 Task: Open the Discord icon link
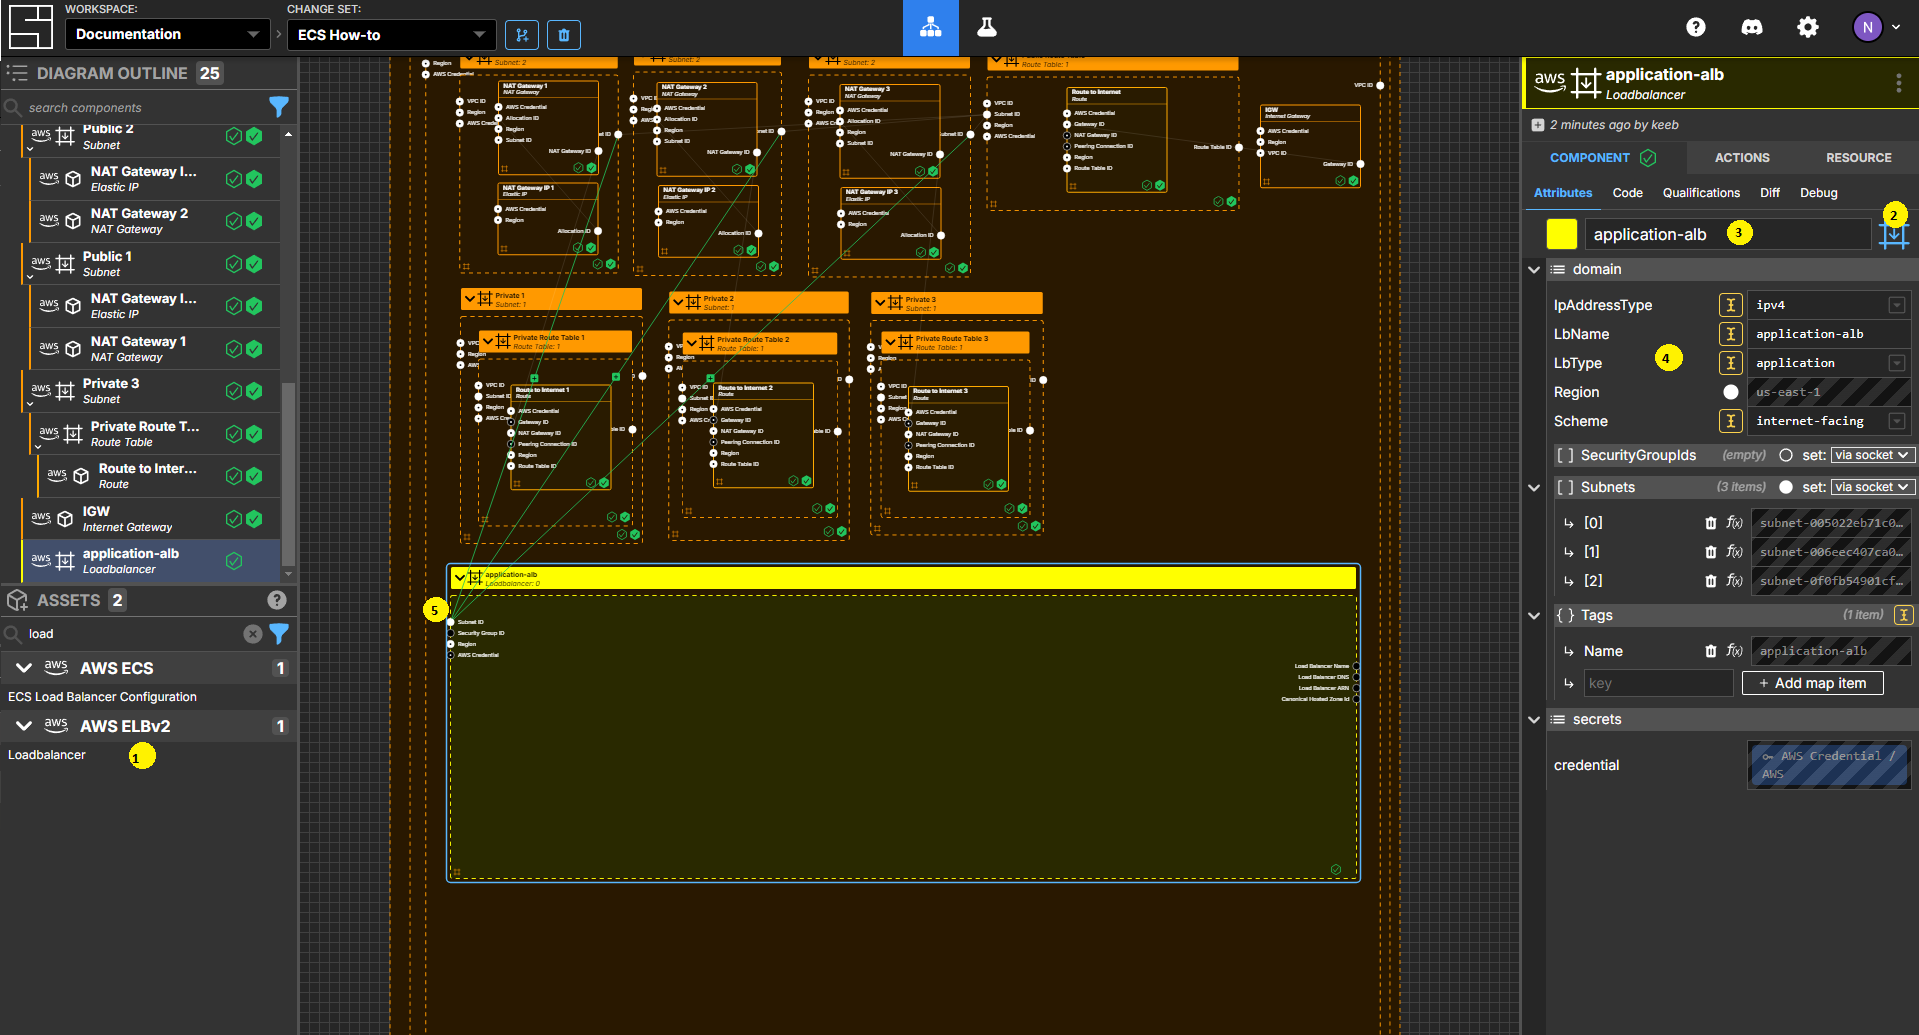[x=1752, y=28]
